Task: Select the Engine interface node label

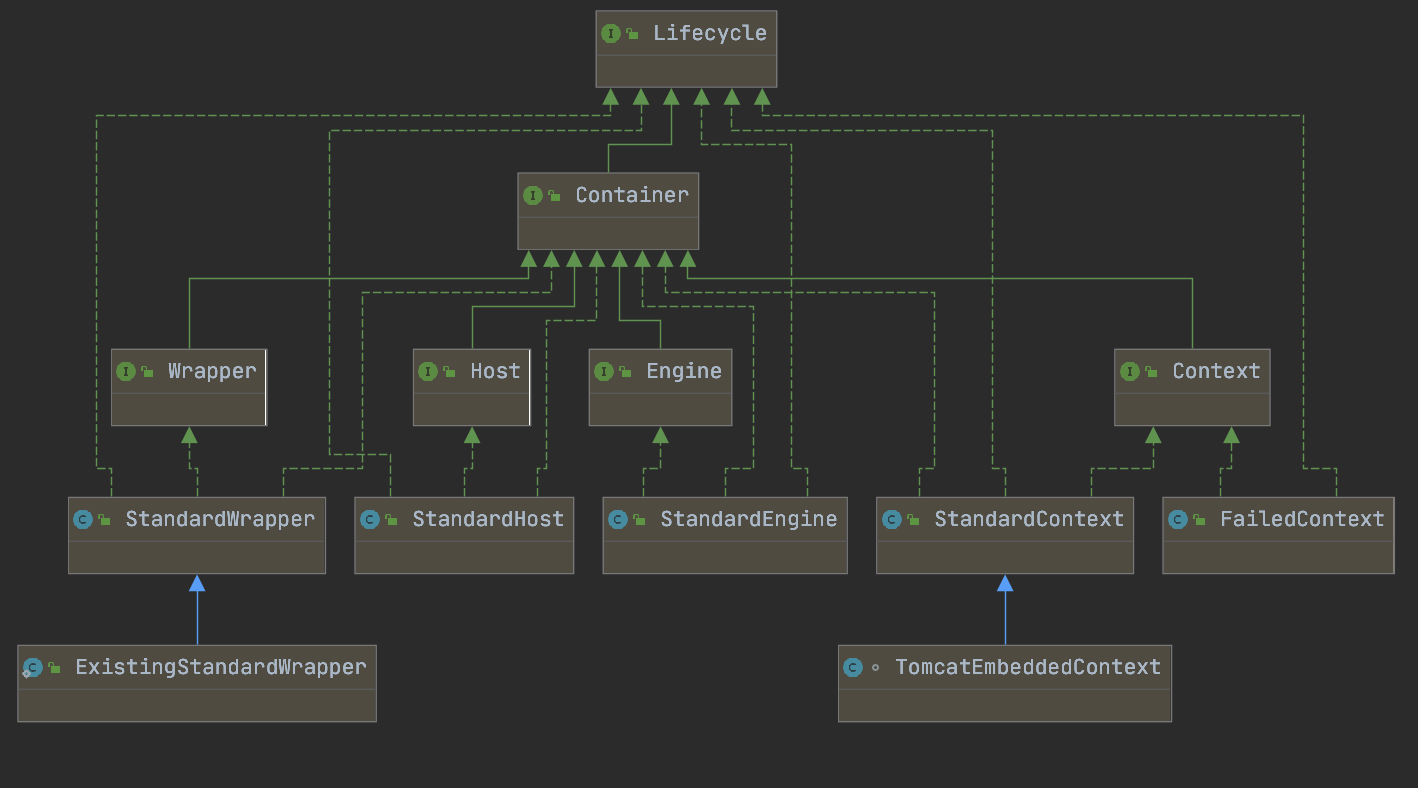Action: (683, 371)
